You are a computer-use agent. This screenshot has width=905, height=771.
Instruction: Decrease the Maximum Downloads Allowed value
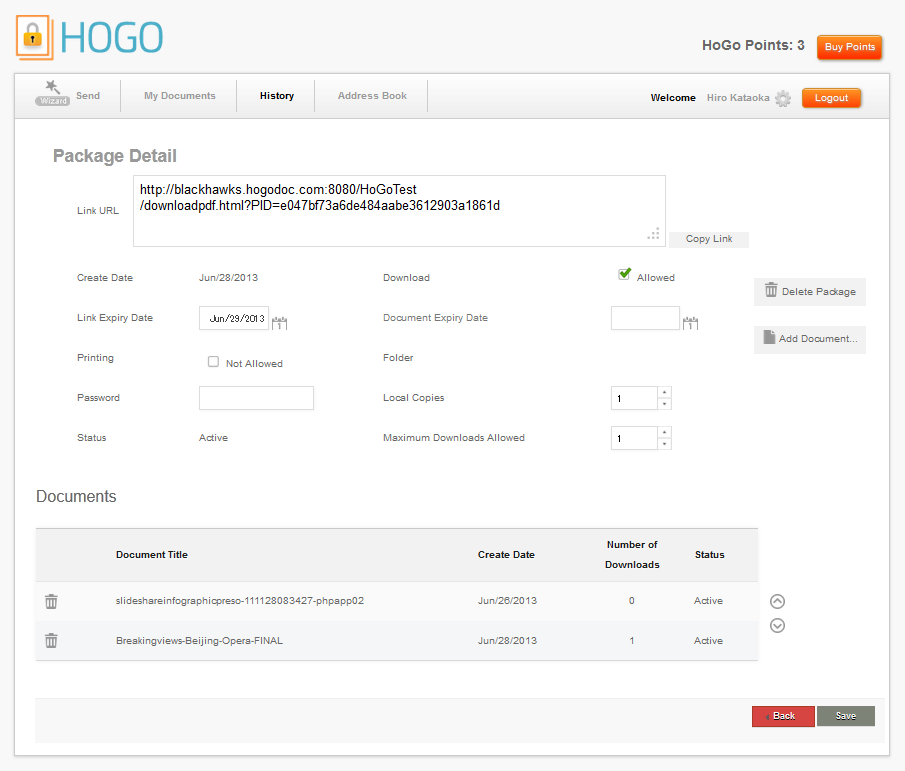tap(664, 444)
